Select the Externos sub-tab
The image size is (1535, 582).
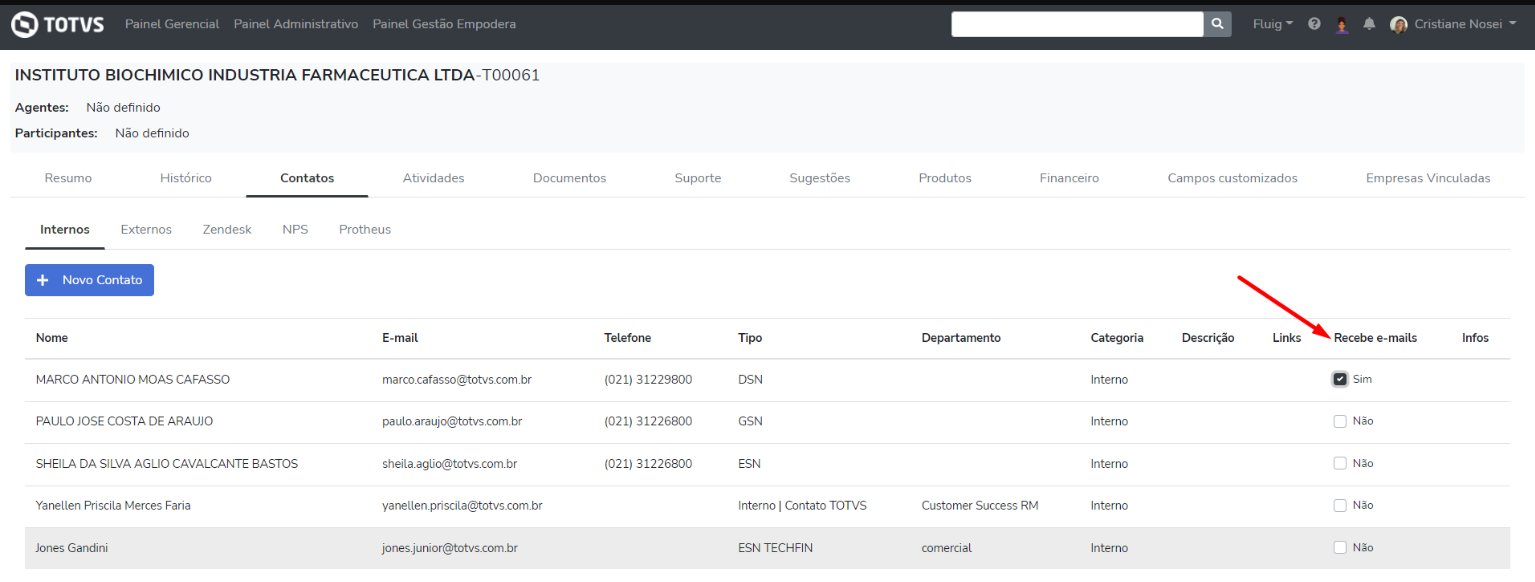point(146,230)
